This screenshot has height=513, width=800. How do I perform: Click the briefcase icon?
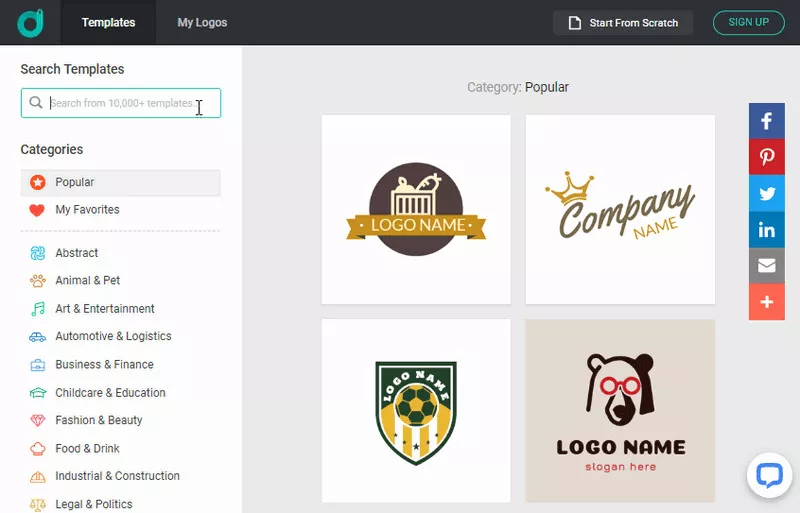(38, 365)
